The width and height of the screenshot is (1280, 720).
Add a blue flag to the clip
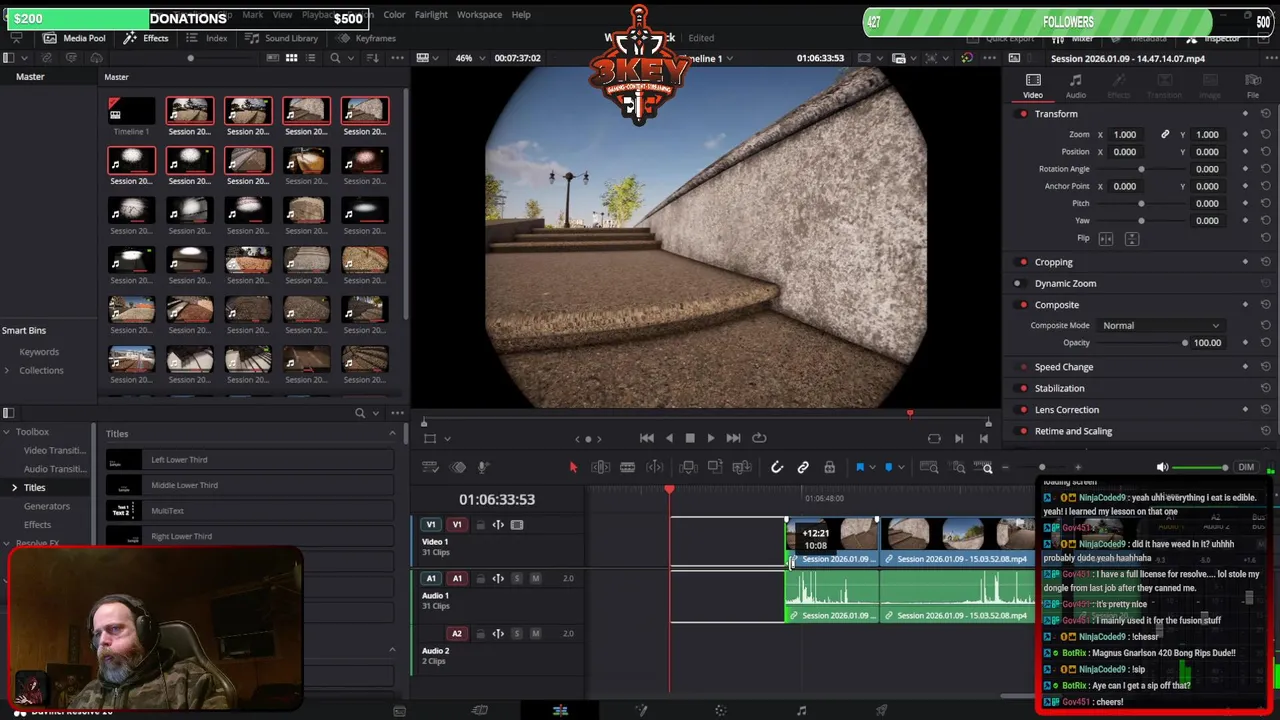pyautogui.click(x=859, y=467)
